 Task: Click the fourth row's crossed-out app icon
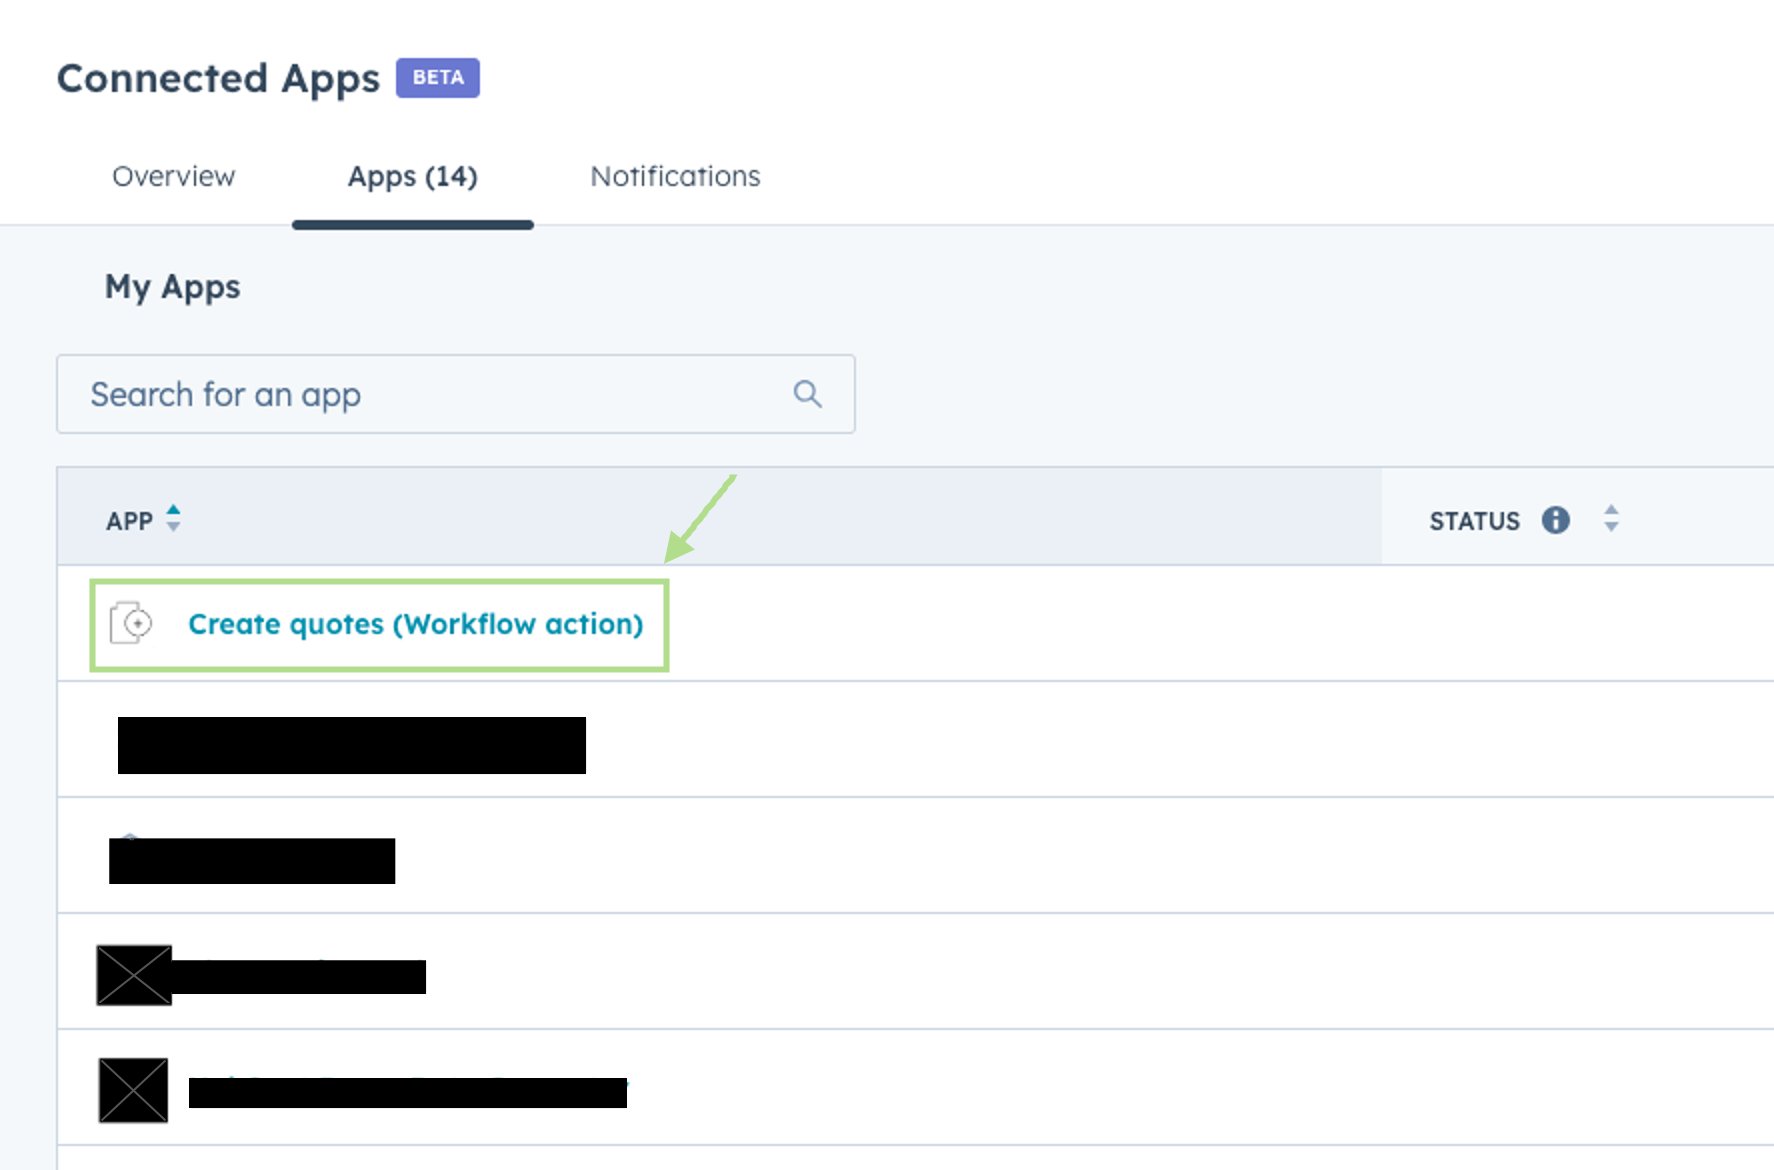[134, 975]
